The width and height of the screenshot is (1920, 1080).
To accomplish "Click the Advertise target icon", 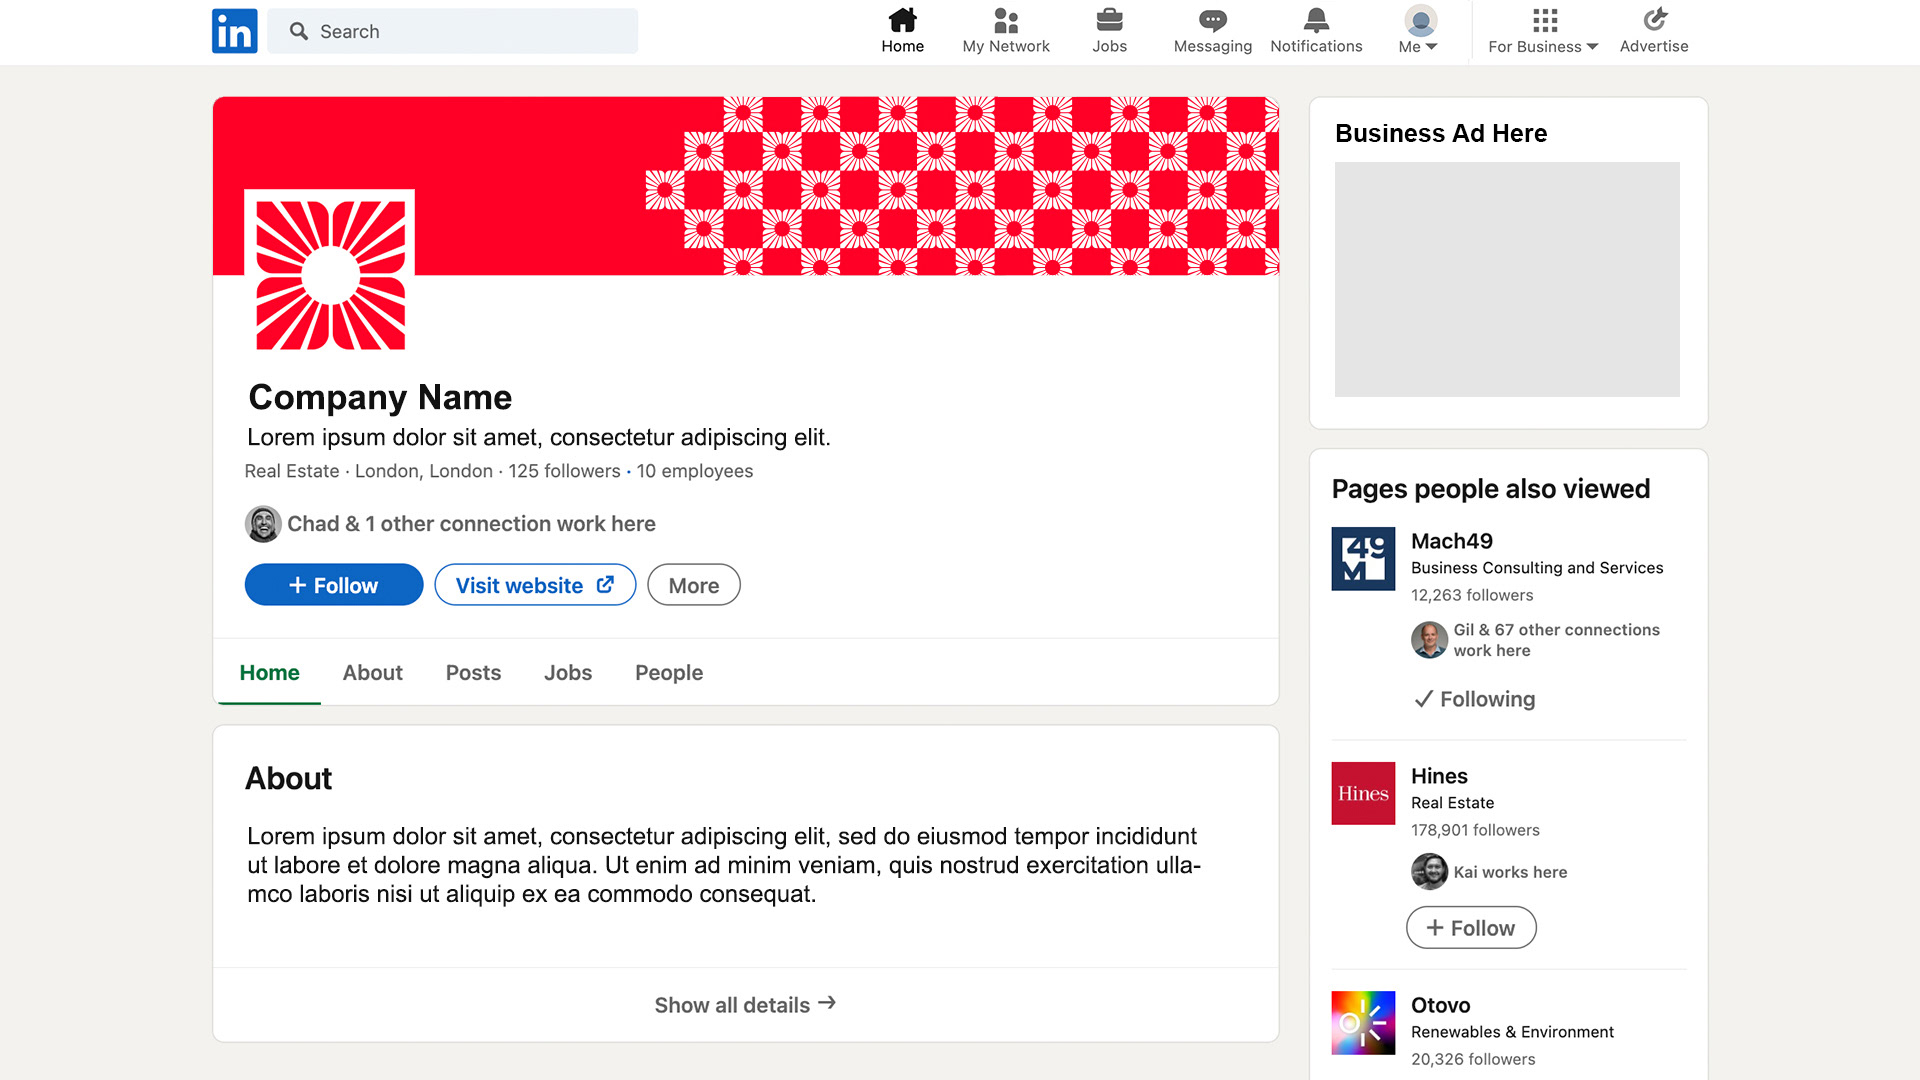I will tap(1654, 20).
